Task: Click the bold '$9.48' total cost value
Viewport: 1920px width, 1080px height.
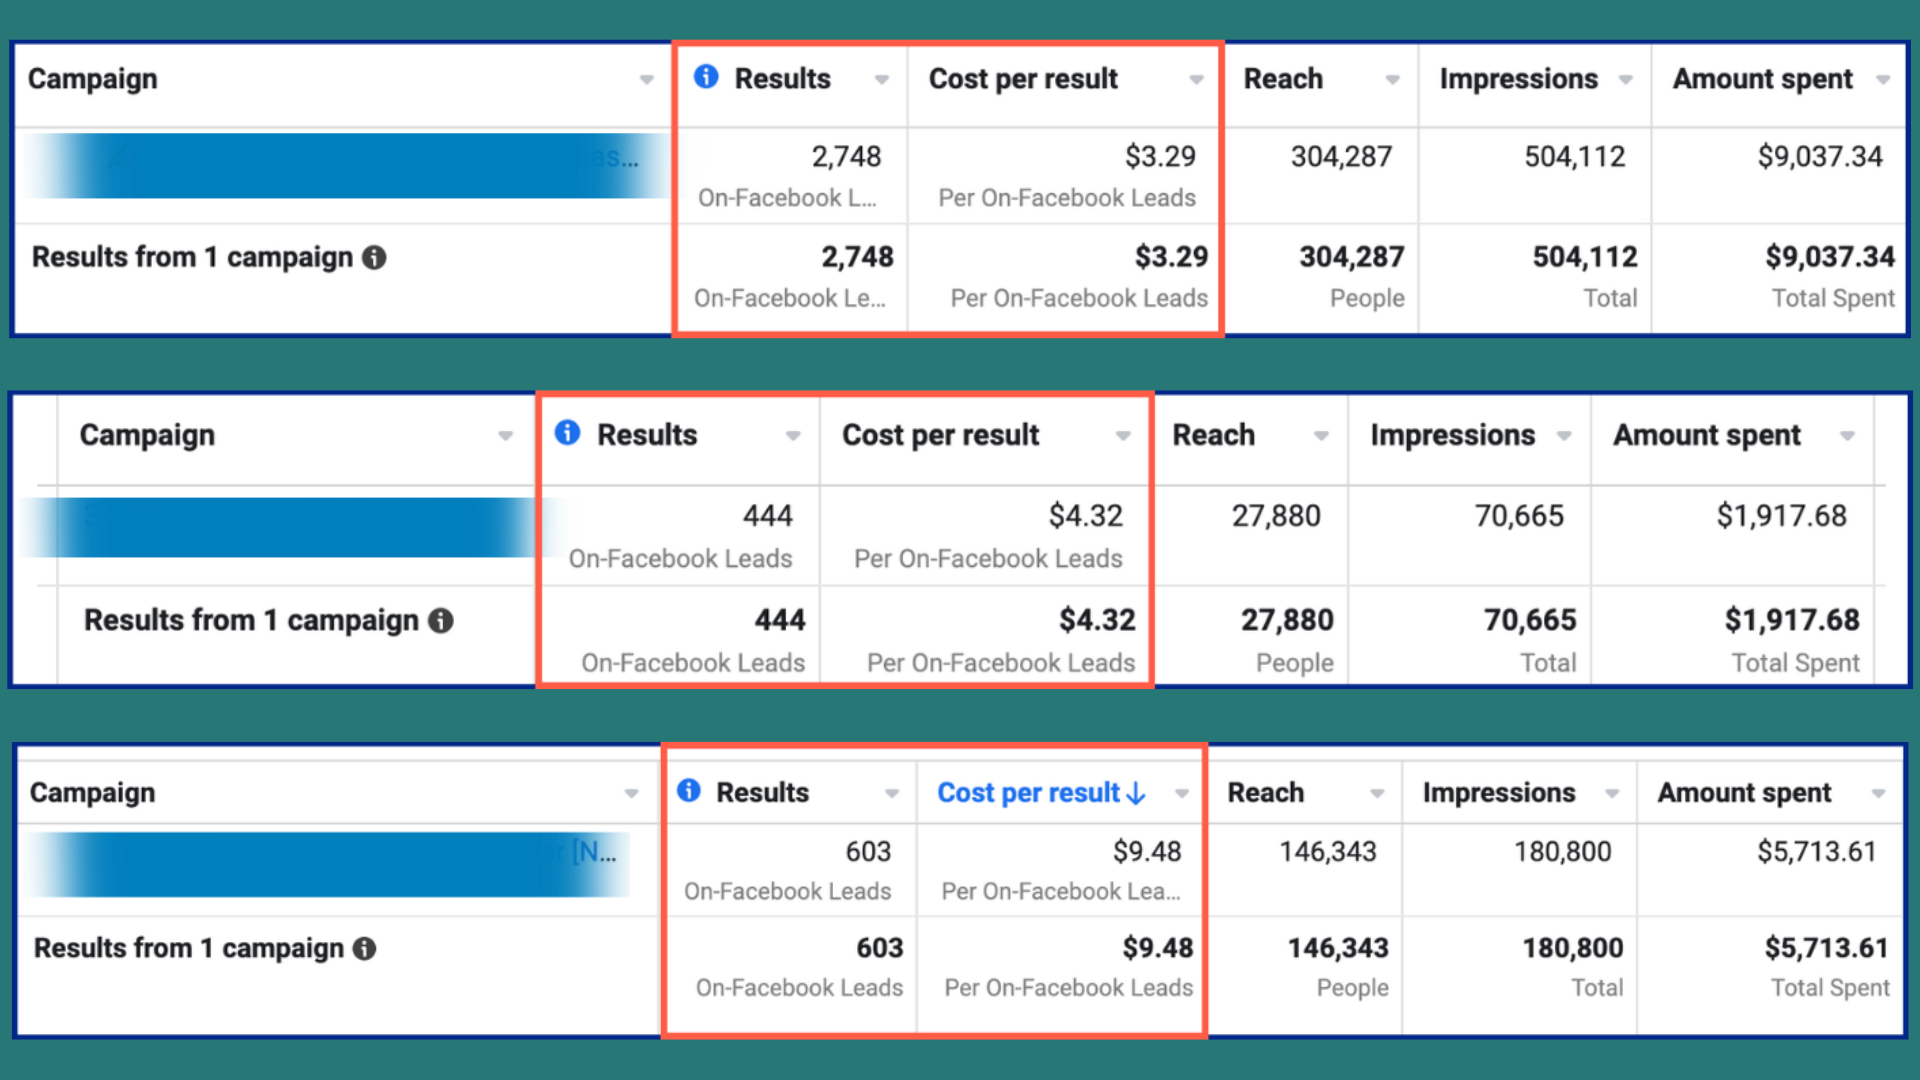Action: 1158,948
